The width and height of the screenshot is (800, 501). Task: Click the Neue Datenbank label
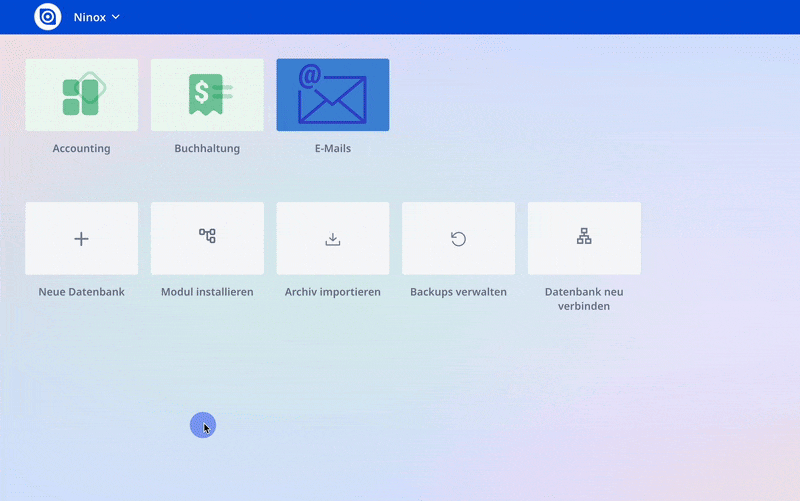82,292
